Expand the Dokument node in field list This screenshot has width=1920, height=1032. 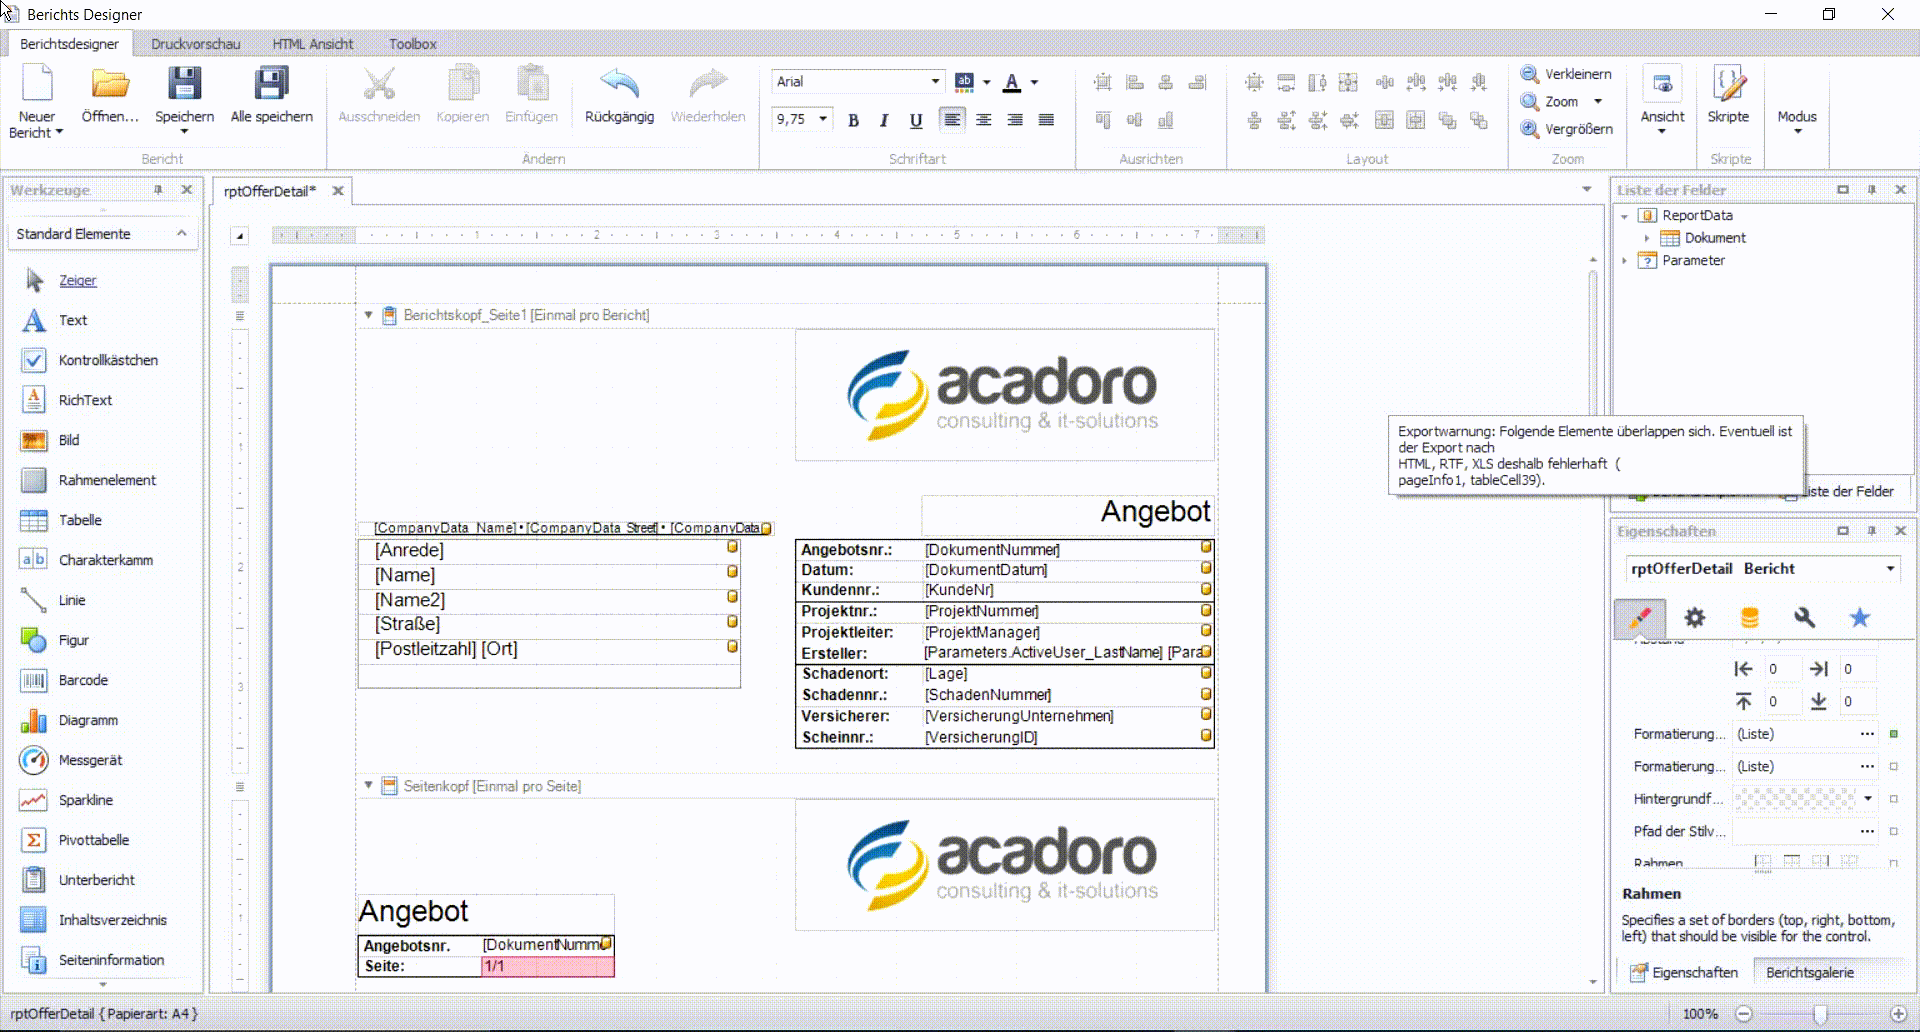[x=1646, y=238]
